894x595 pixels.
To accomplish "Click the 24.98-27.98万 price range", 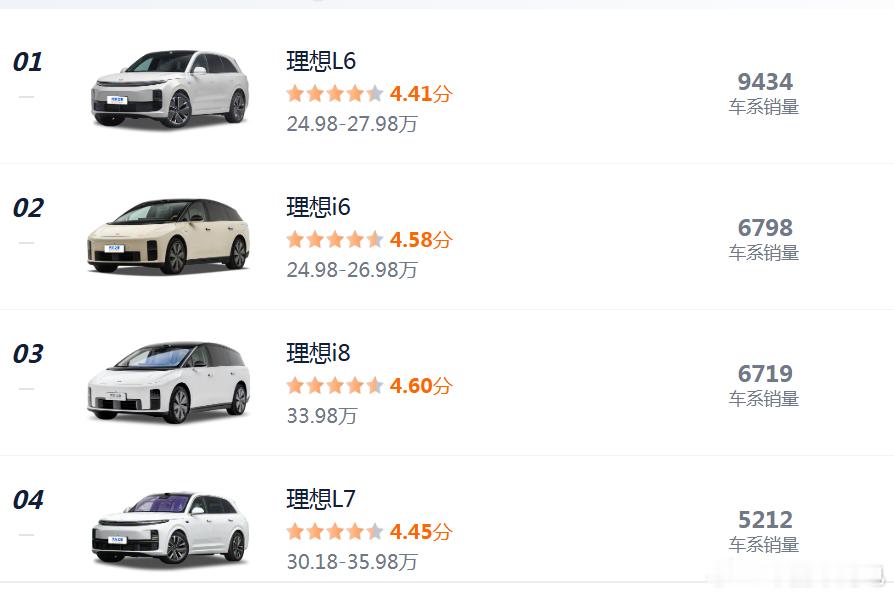I will point(352,124).
